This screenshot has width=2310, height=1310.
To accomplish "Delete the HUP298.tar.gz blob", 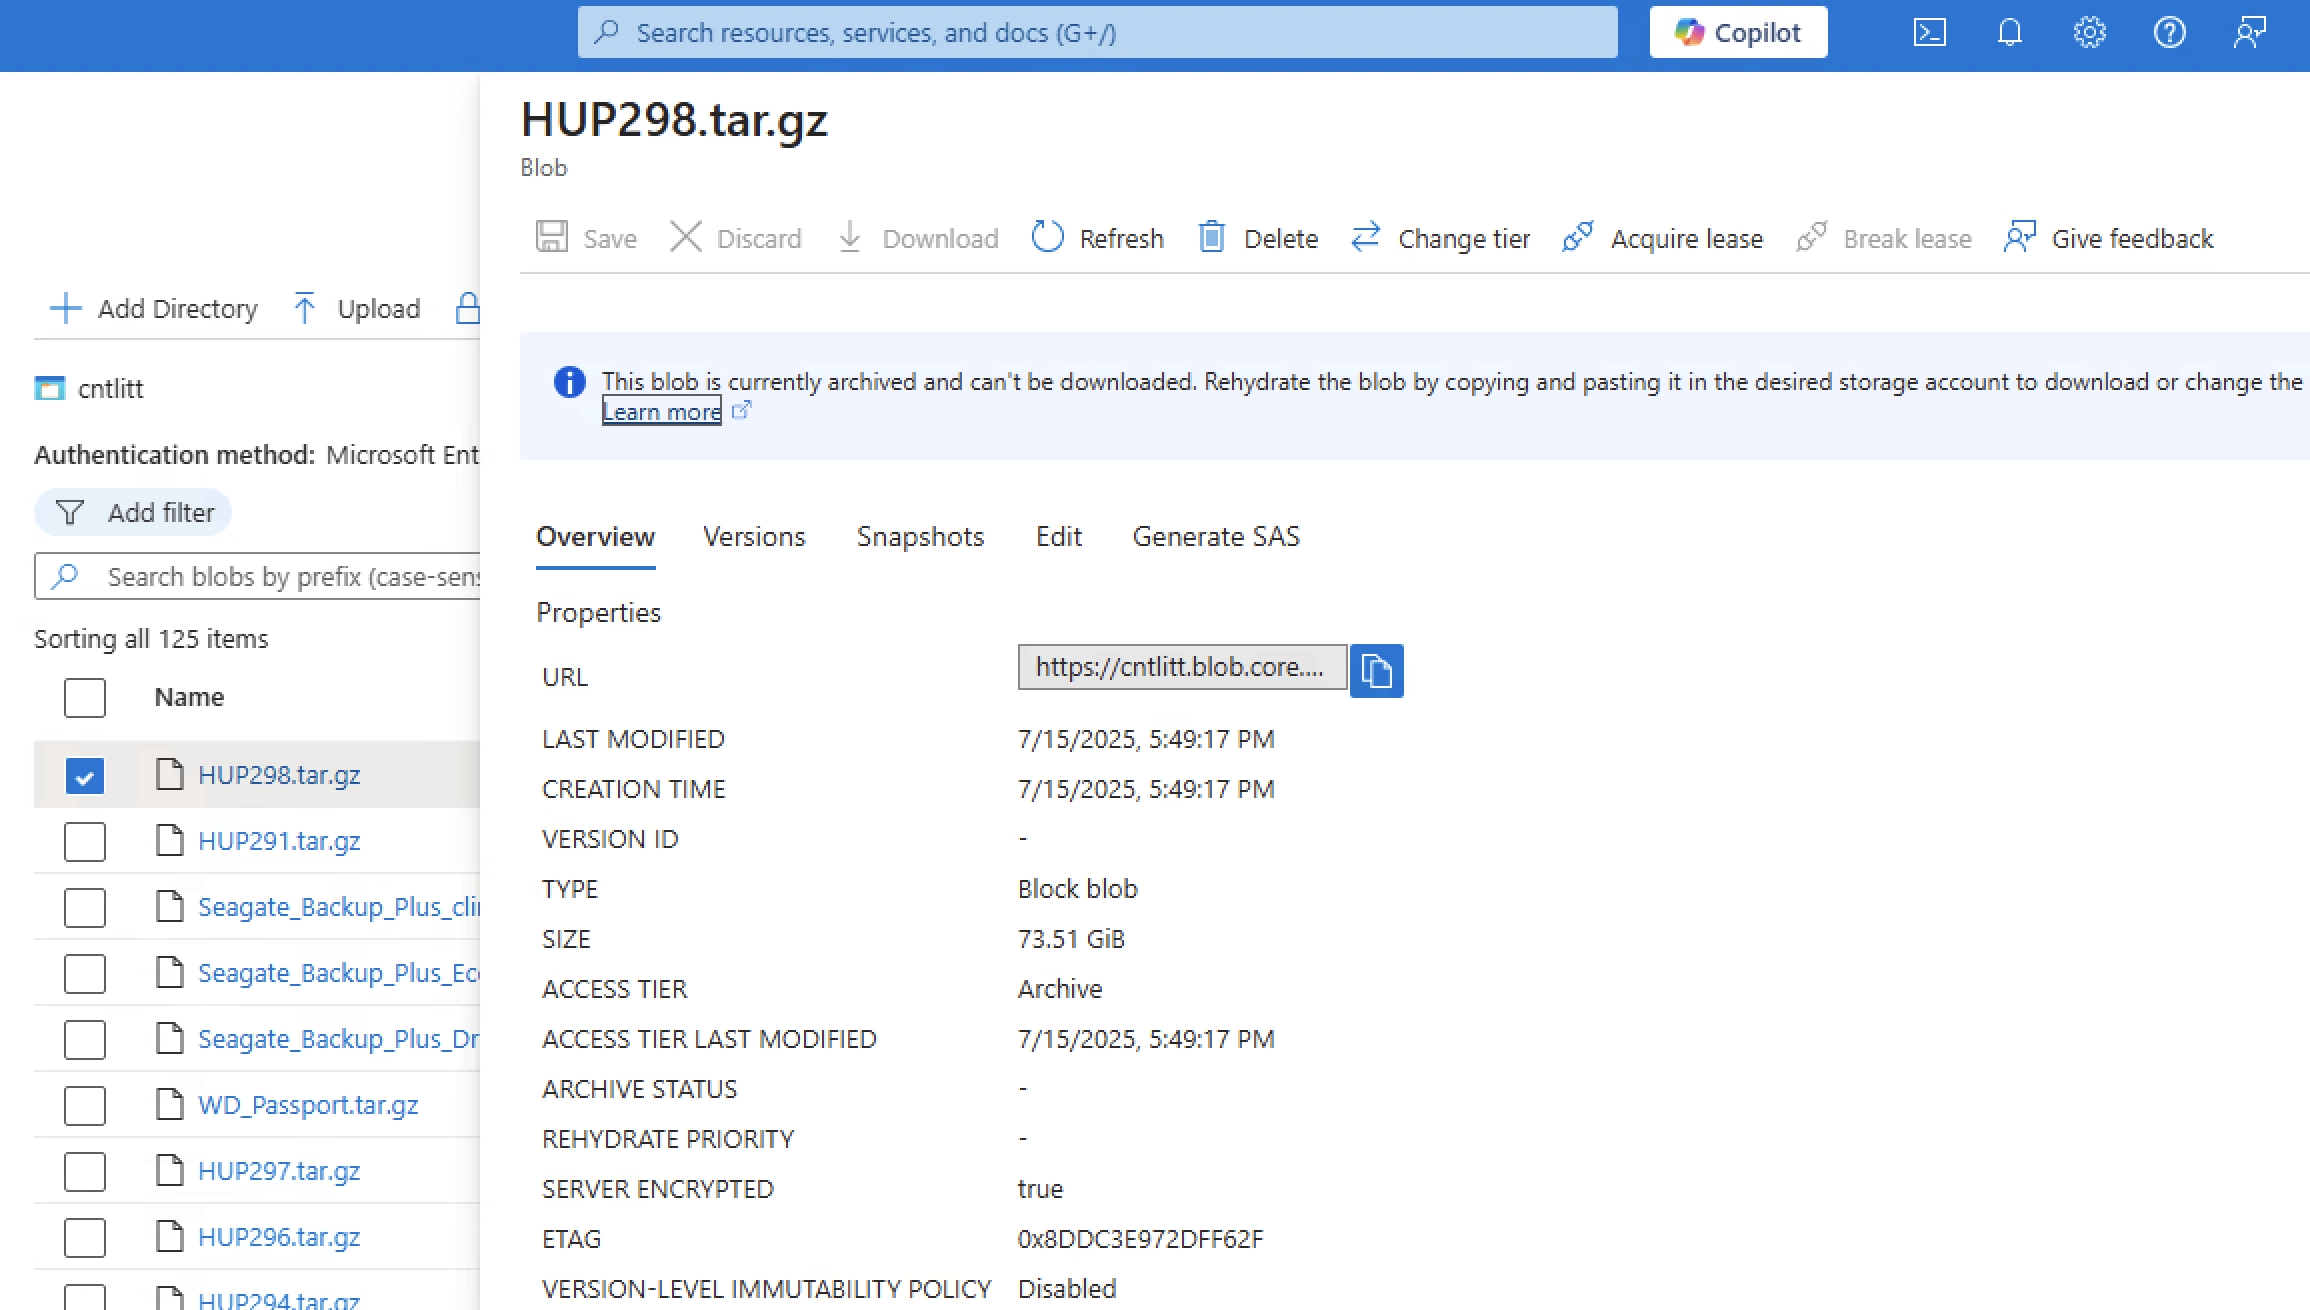I will coord(1257,238).
